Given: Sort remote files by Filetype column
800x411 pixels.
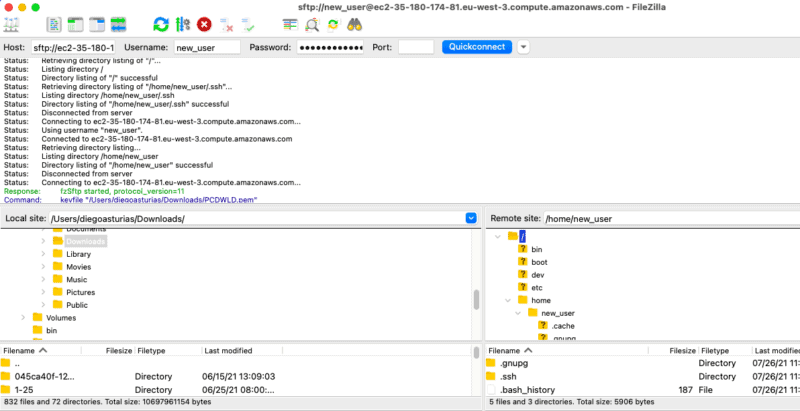Looking at the screenshot, I should tap(724, 351).
